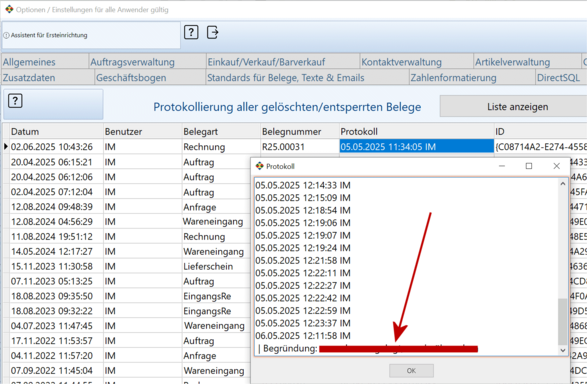This screenshot has height=384, width=587.
Task: Open Artikelverwaltung tab
Action: 527,62
